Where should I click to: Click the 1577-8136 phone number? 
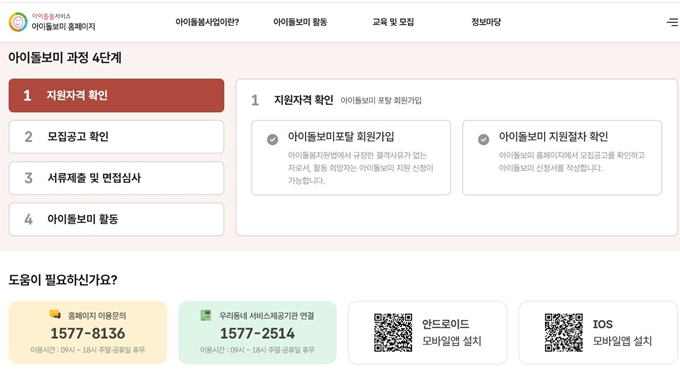click(x=88, y=333)
